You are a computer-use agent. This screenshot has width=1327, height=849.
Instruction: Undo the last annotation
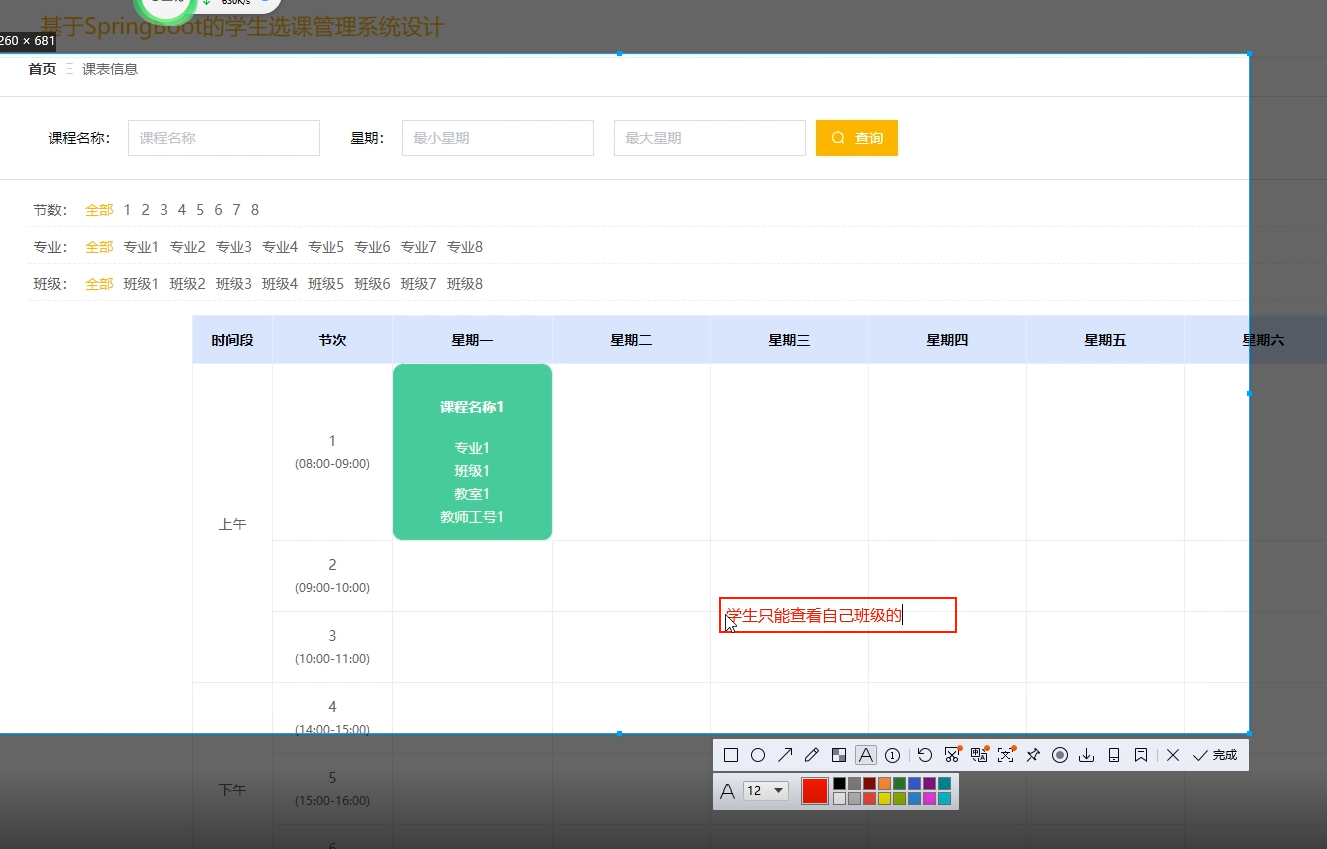coord(924,755)
